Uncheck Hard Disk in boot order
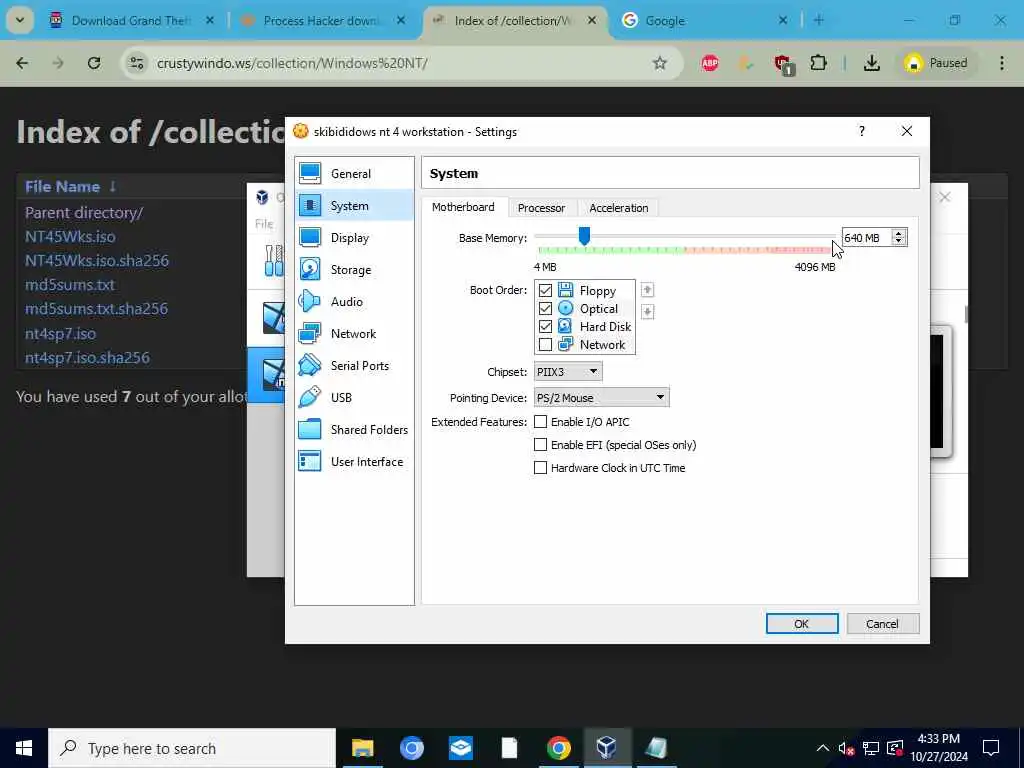 (545, 327)
